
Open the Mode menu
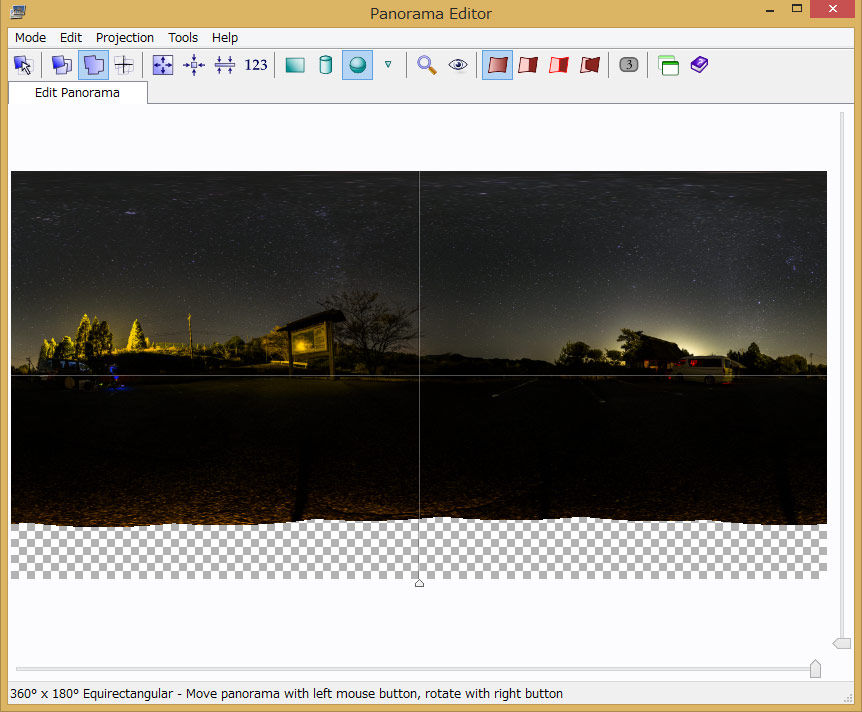pos(30,37)
